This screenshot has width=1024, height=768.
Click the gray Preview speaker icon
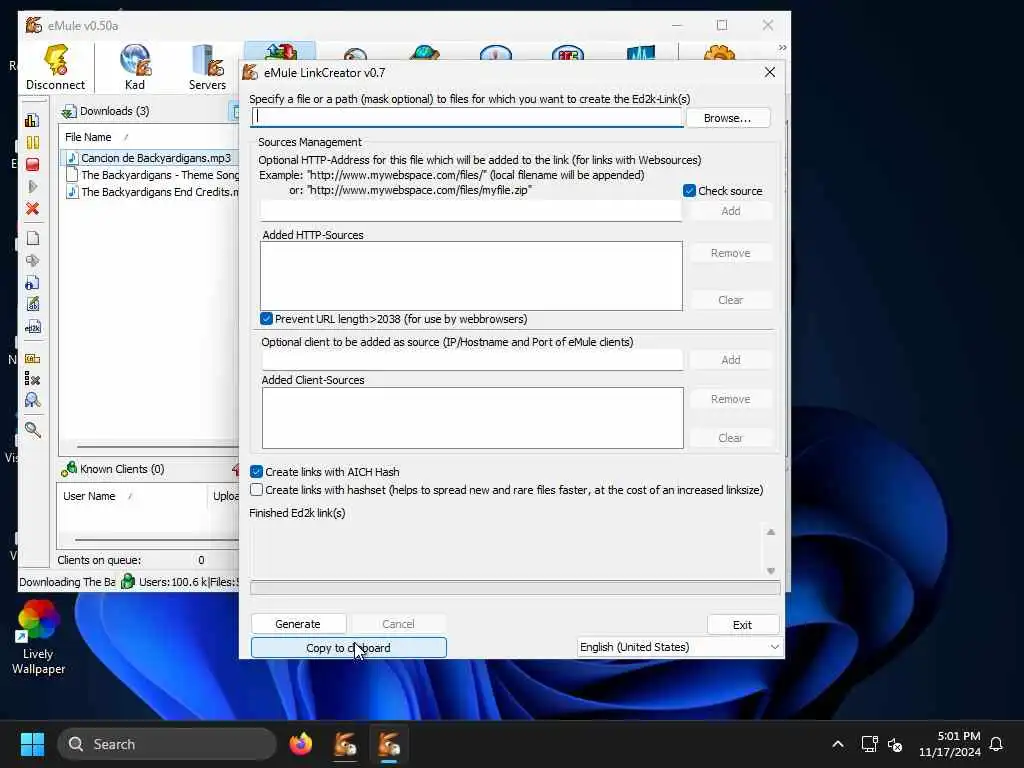point(32,261)
